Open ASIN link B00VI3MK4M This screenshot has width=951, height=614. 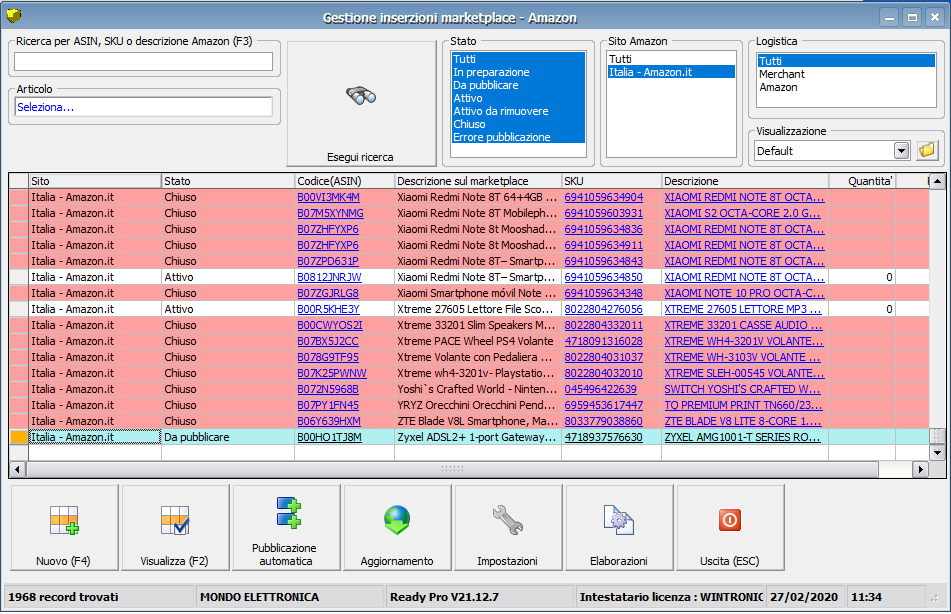click(x=328, y=197)
